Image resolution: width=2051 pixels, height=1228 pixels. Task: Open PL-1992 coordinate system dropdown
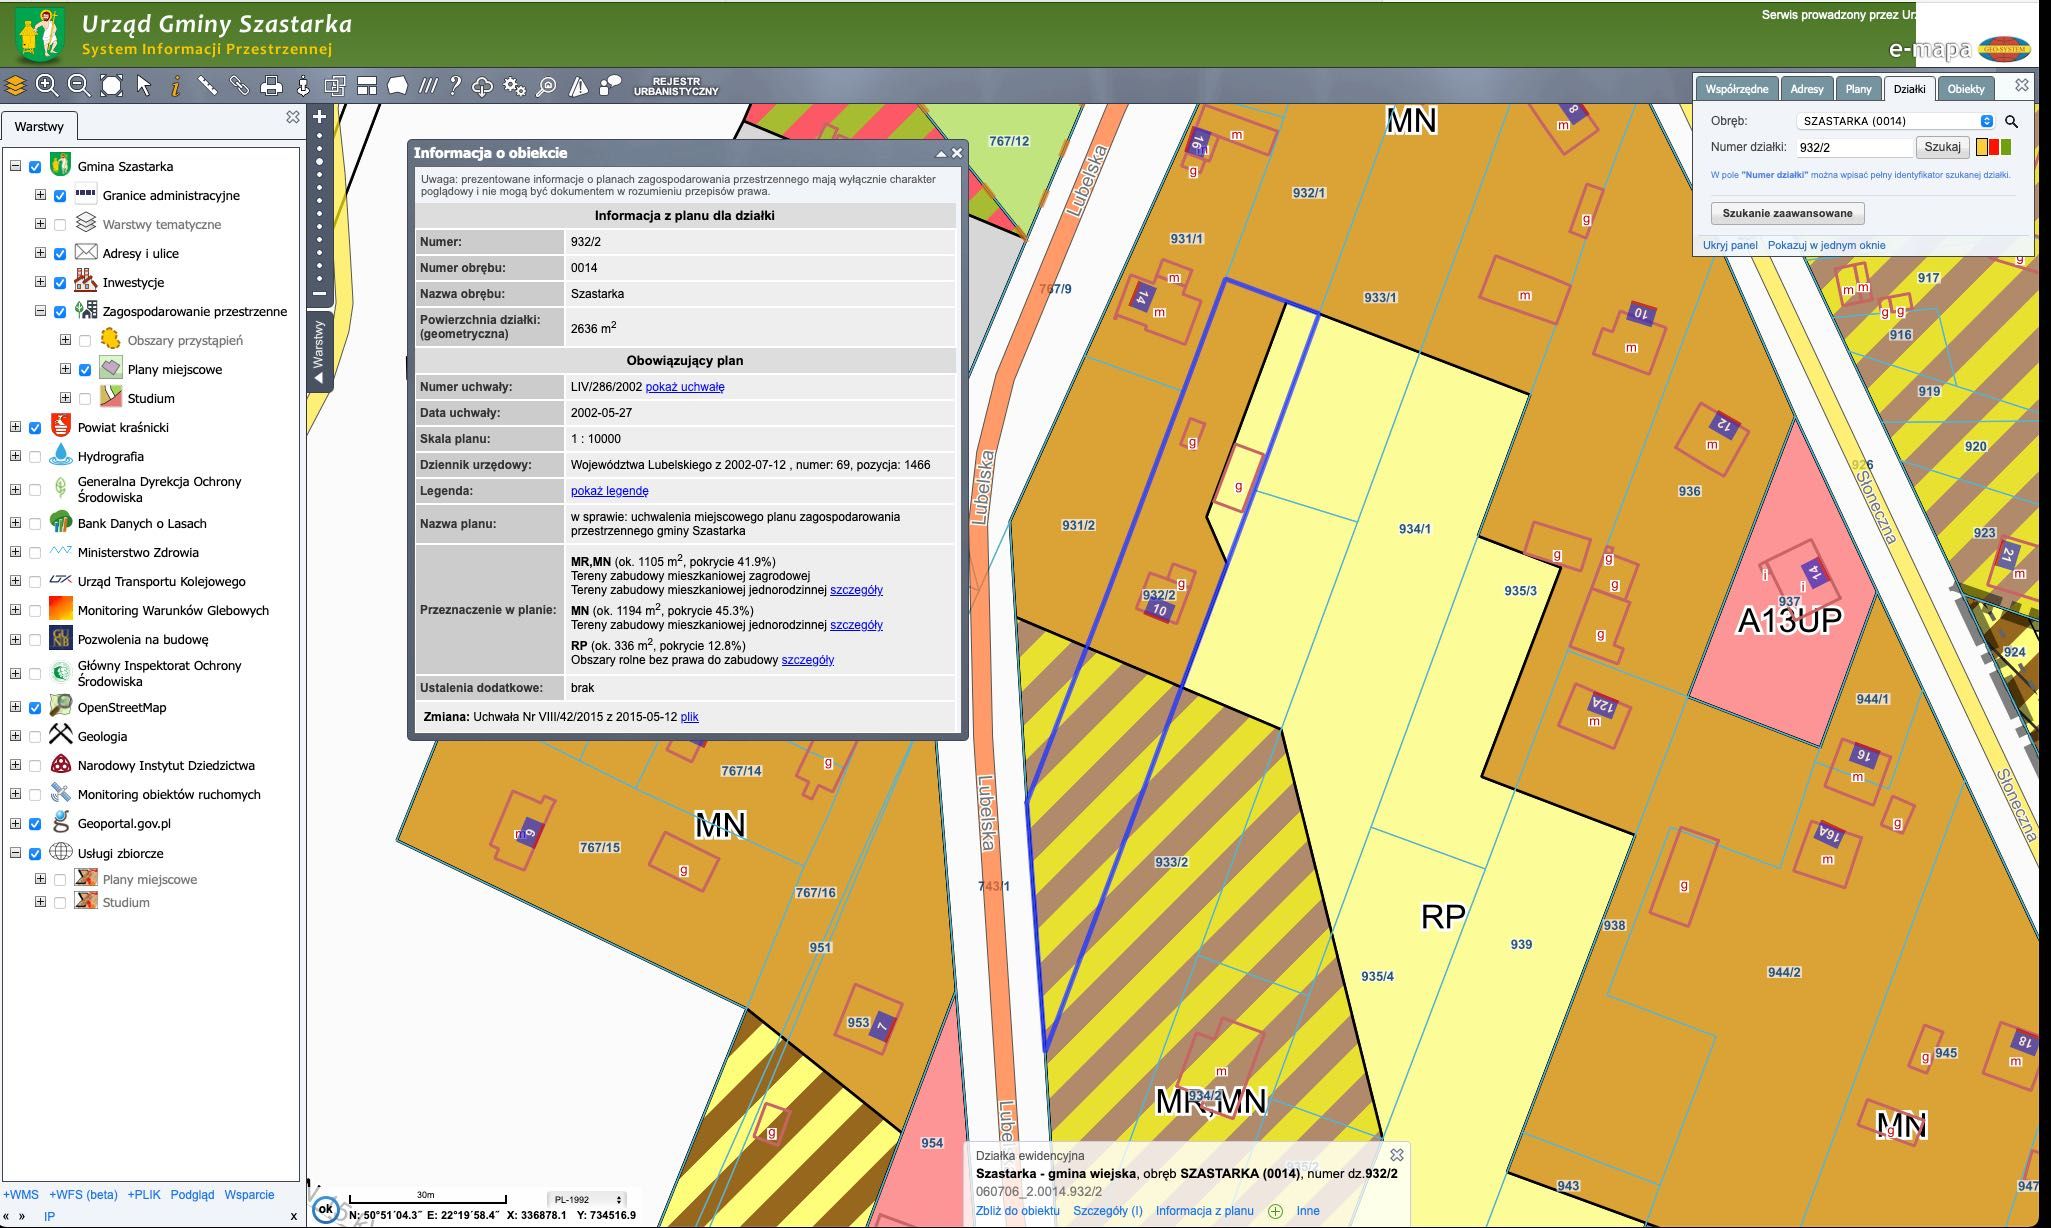coord(587,1199)
